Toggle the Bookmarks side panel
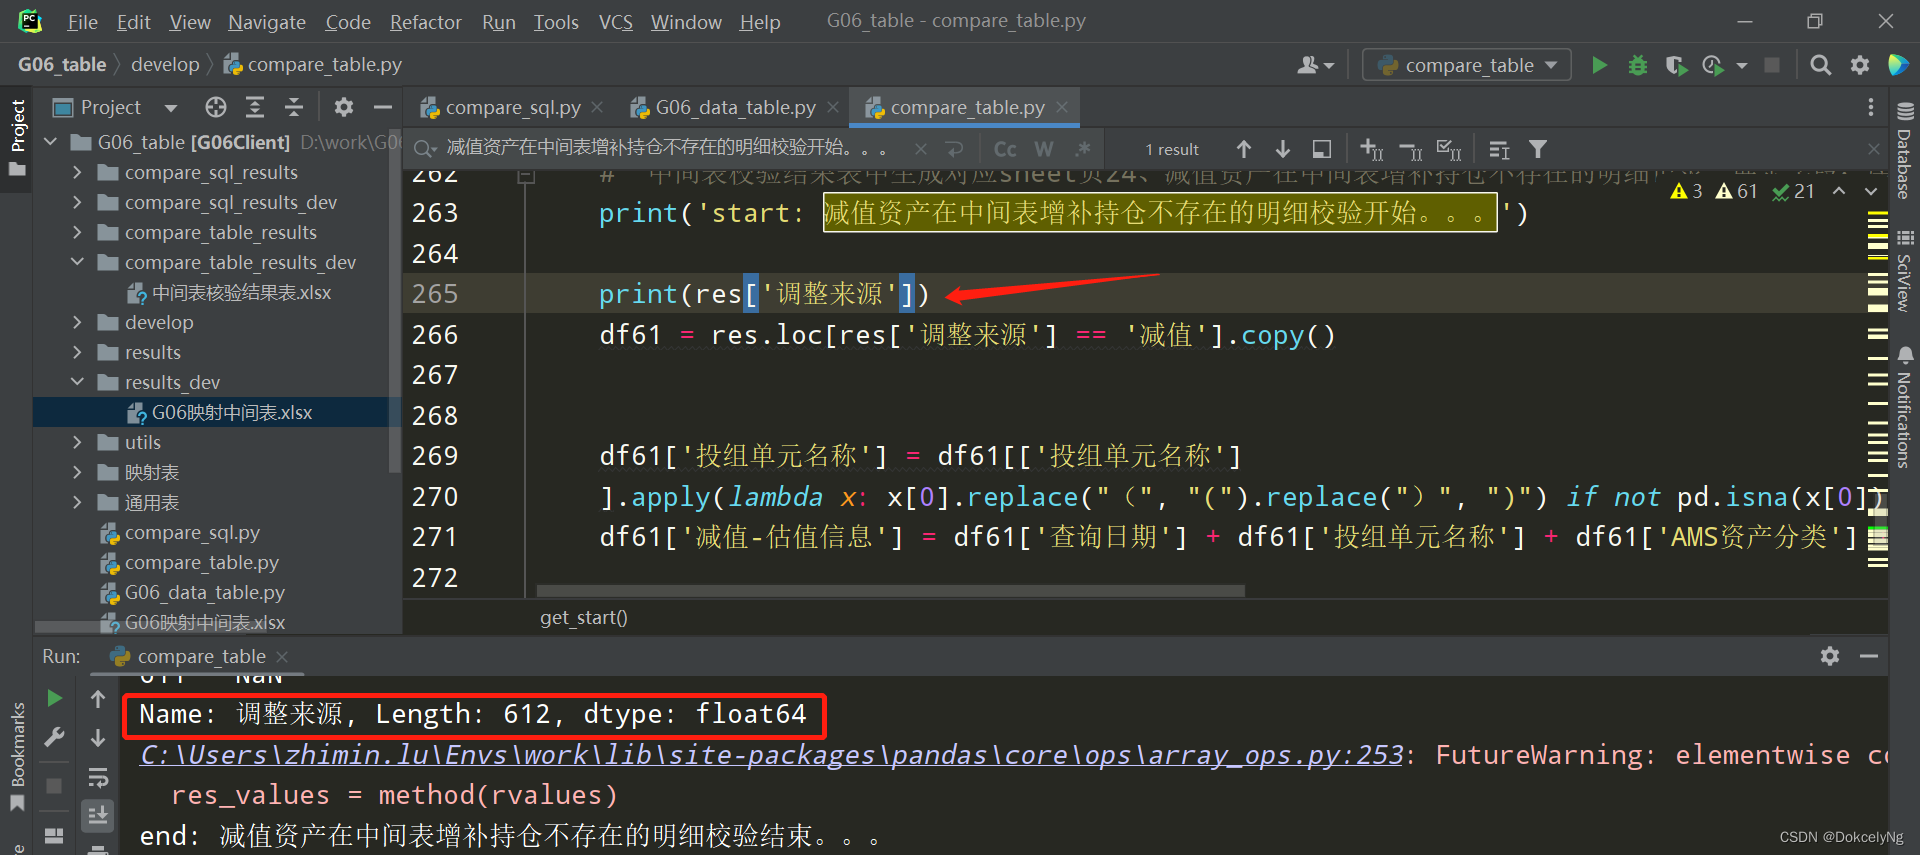This screenshot has height=855, width=1920. coord(17,756)
